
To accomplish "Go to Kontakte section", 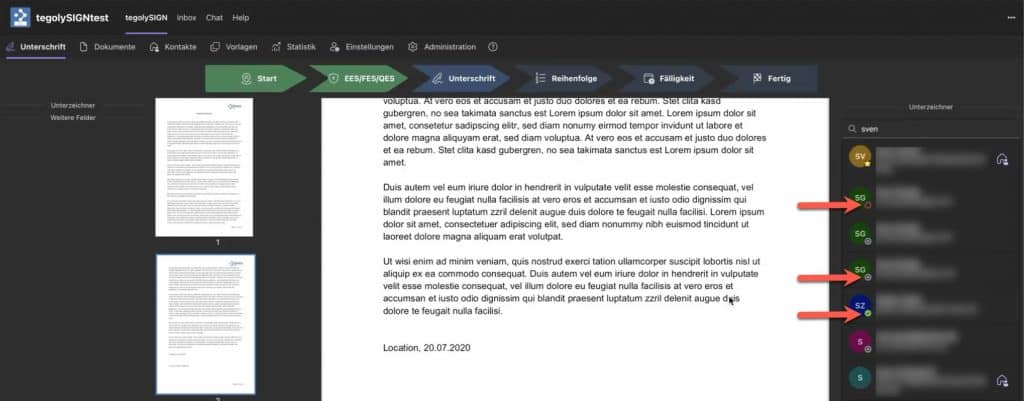I will point(173,47).
